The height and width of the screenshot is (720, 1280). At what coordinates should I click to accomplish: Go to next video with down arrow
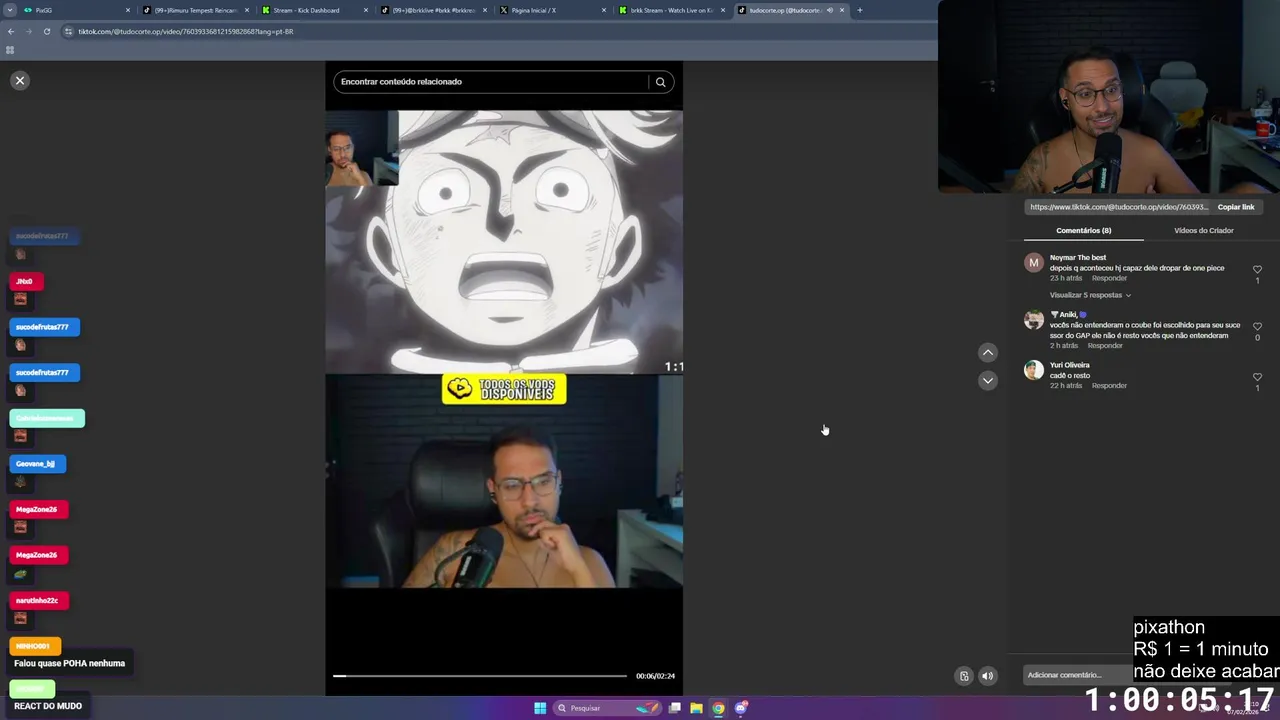(x=987, y=380)
